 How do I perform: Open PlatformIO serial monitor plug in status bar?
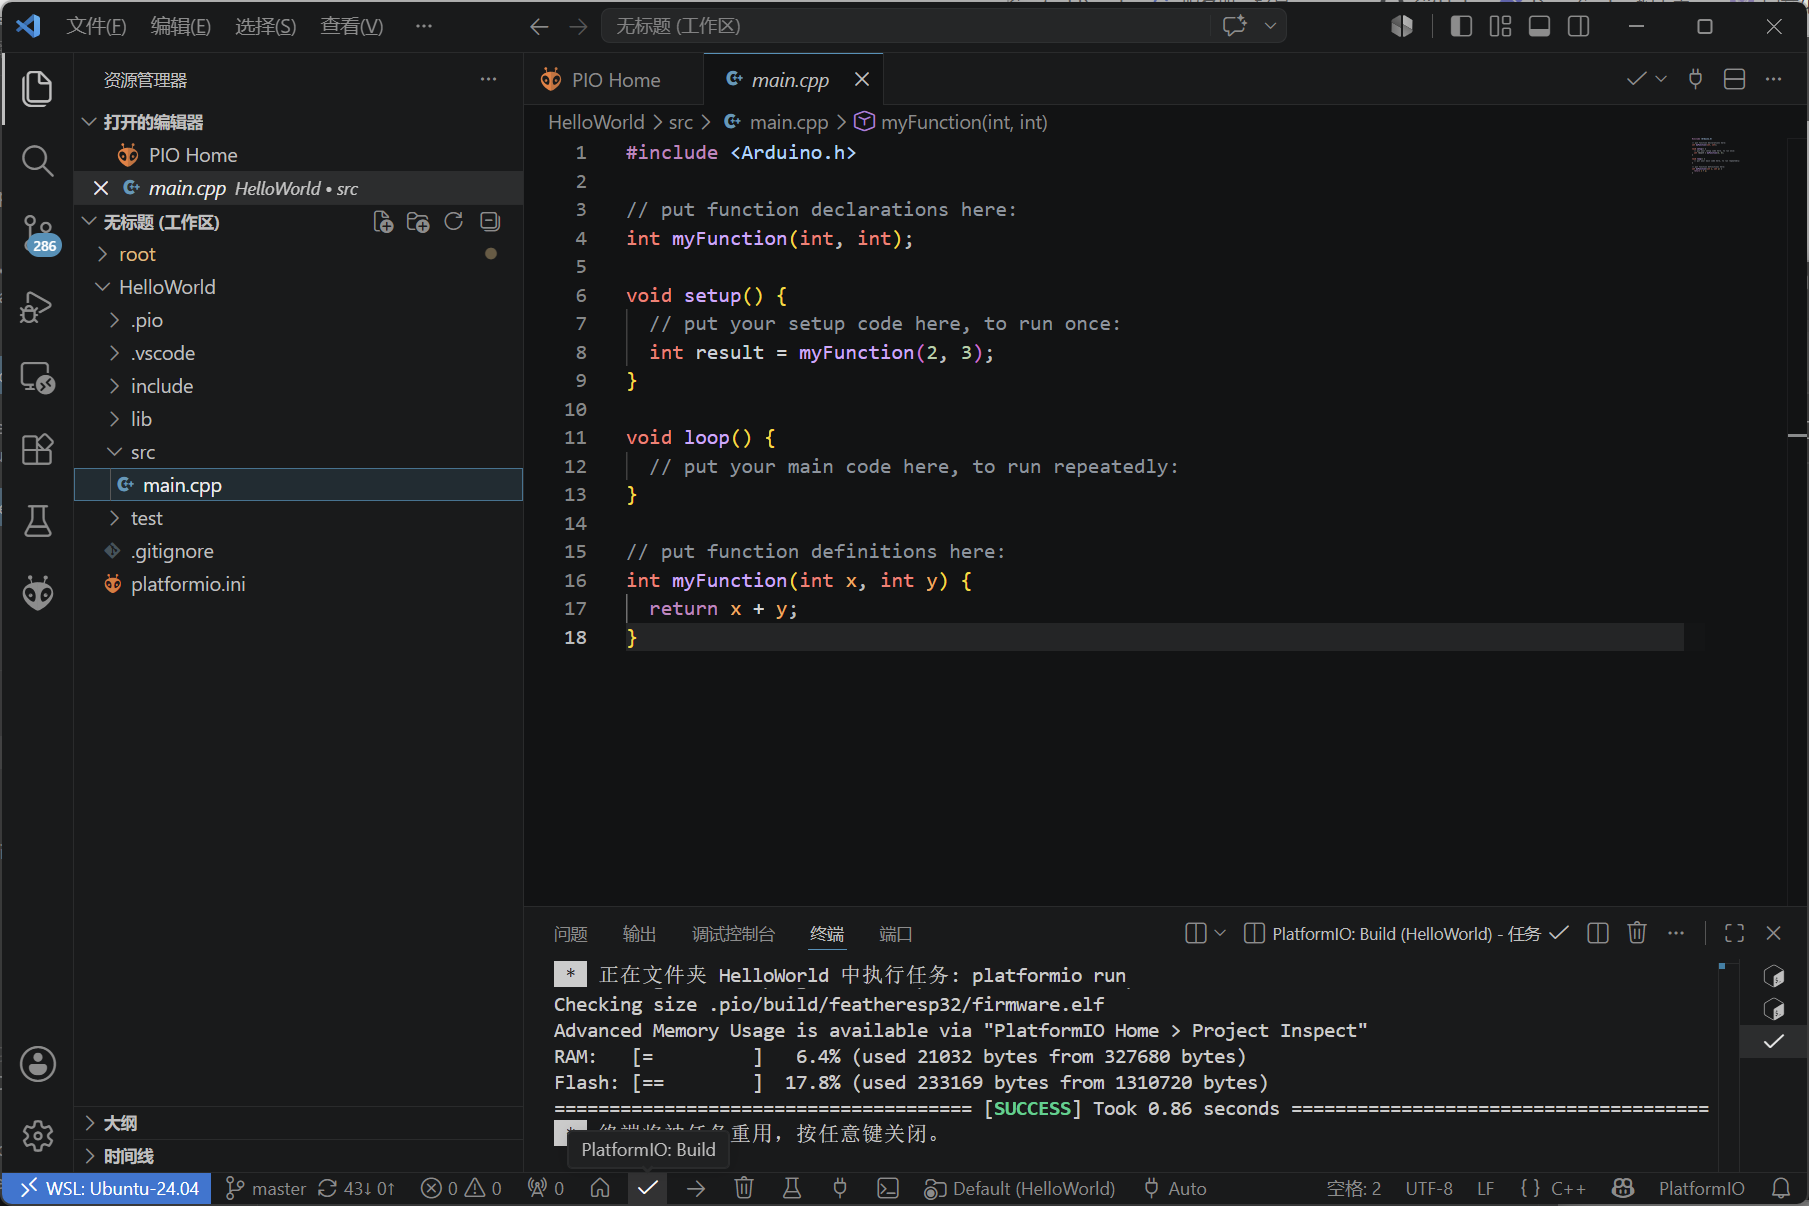840,1188
